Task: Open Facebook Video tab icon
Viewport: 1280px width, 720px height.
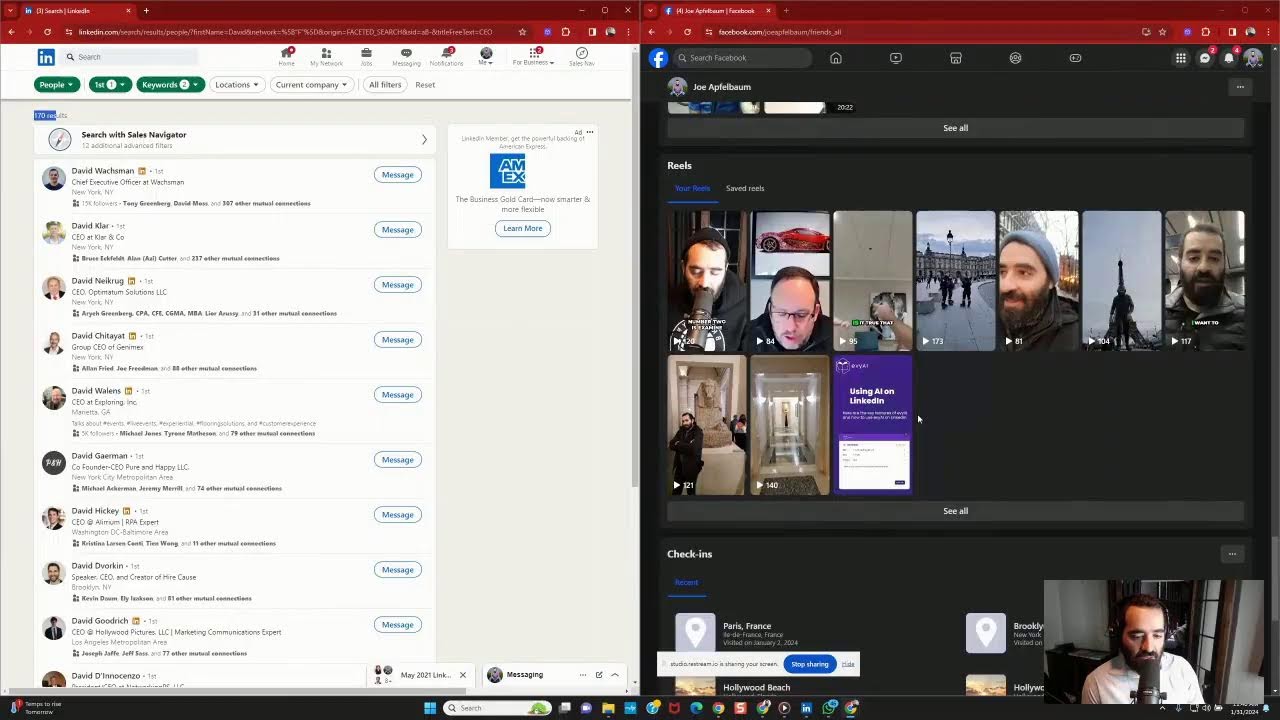Action: click(896, 58)
